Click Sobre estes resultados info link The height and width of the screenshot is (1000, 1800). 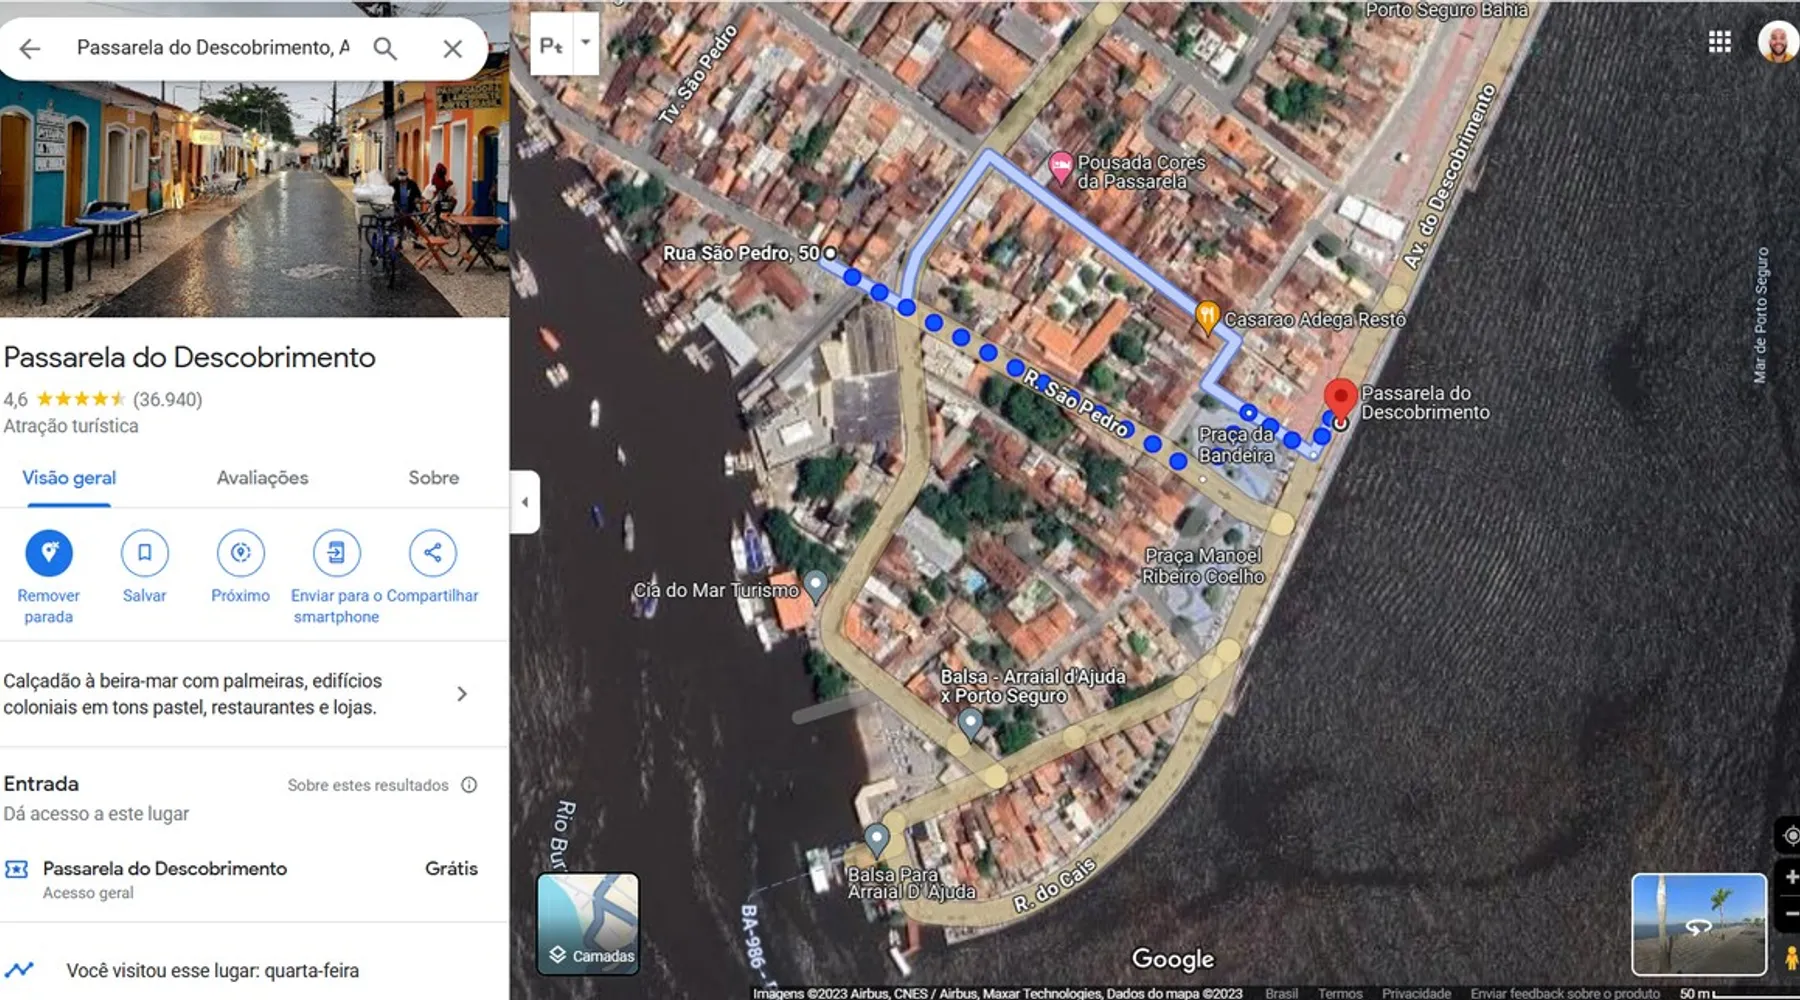pyautogui.click(x=368, y=785)
